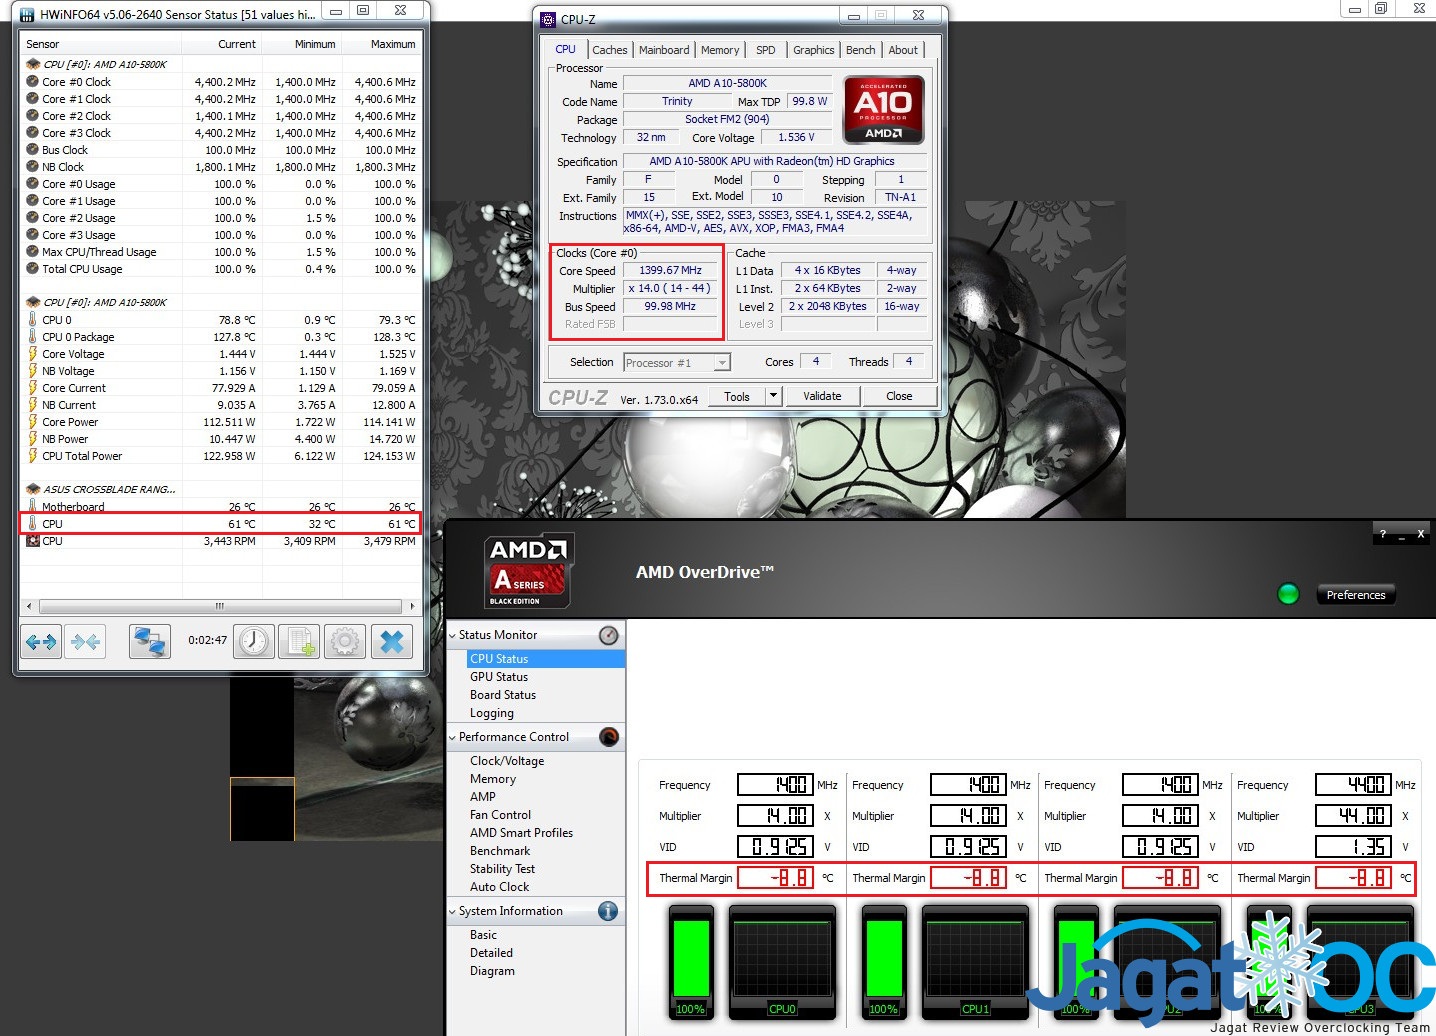Click the Validate button in CPU-Z
1436x1036 pixels.
click(822, 396)
